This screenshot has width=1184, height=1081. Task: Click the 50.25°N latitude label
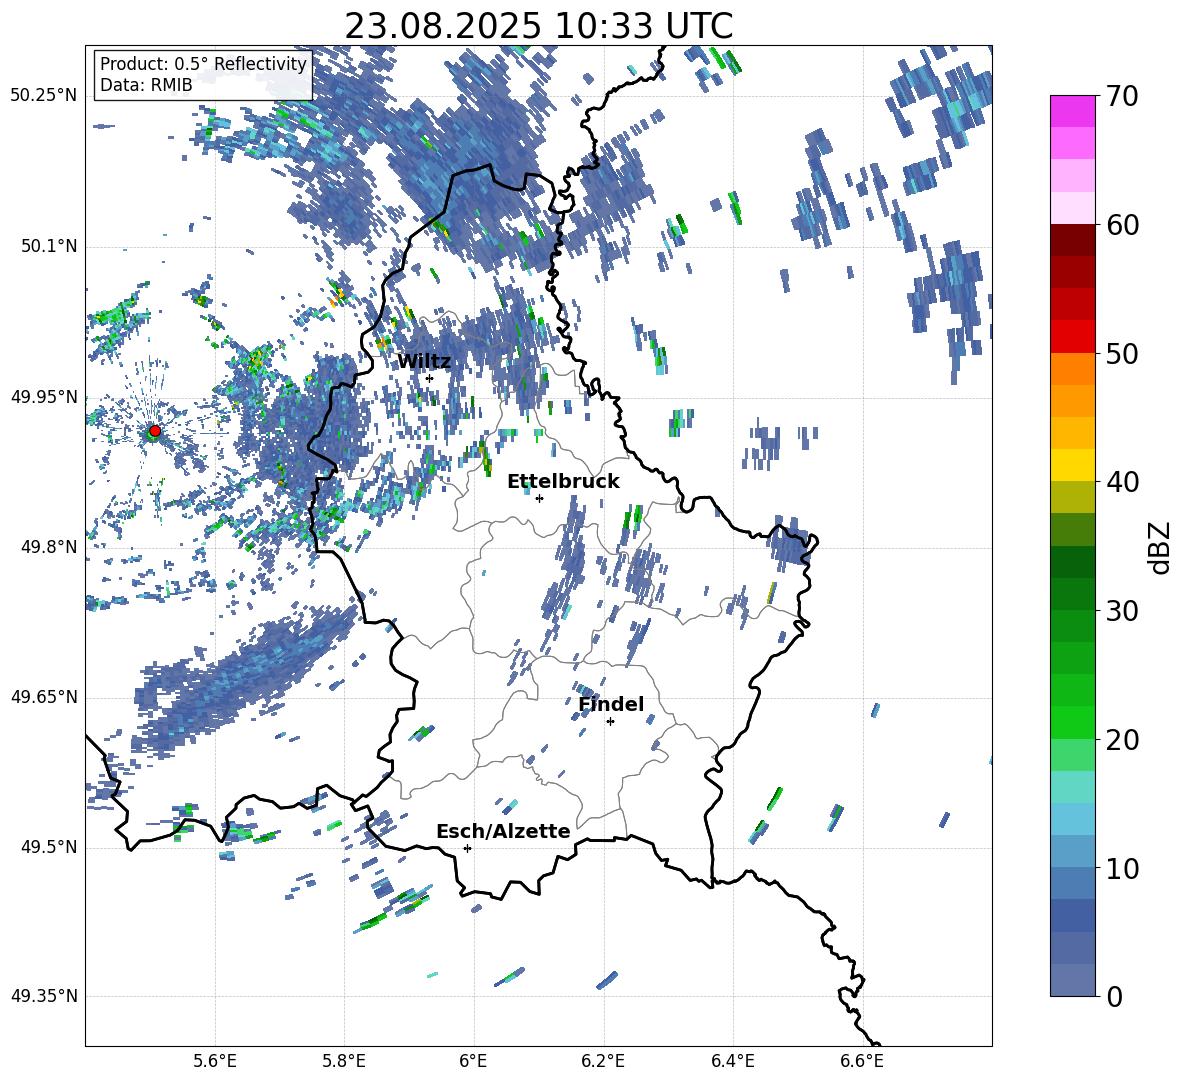click(x=44, y=96)
